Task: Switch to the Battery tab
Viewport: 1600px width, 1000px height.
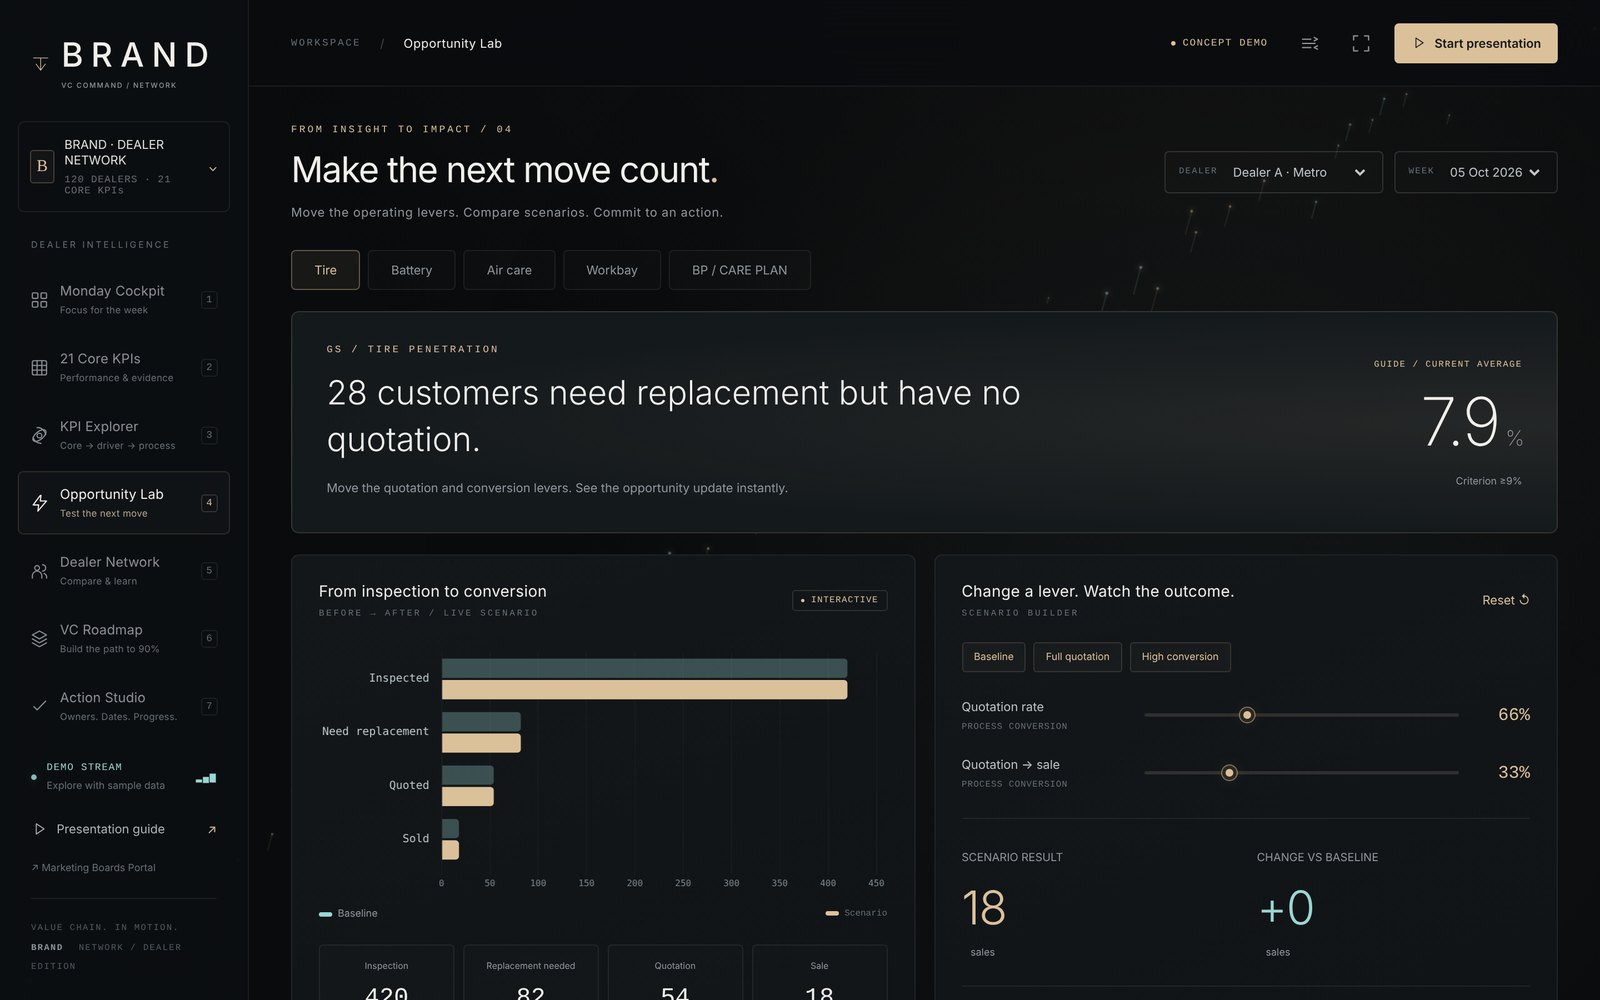Action: pos(411,270)
